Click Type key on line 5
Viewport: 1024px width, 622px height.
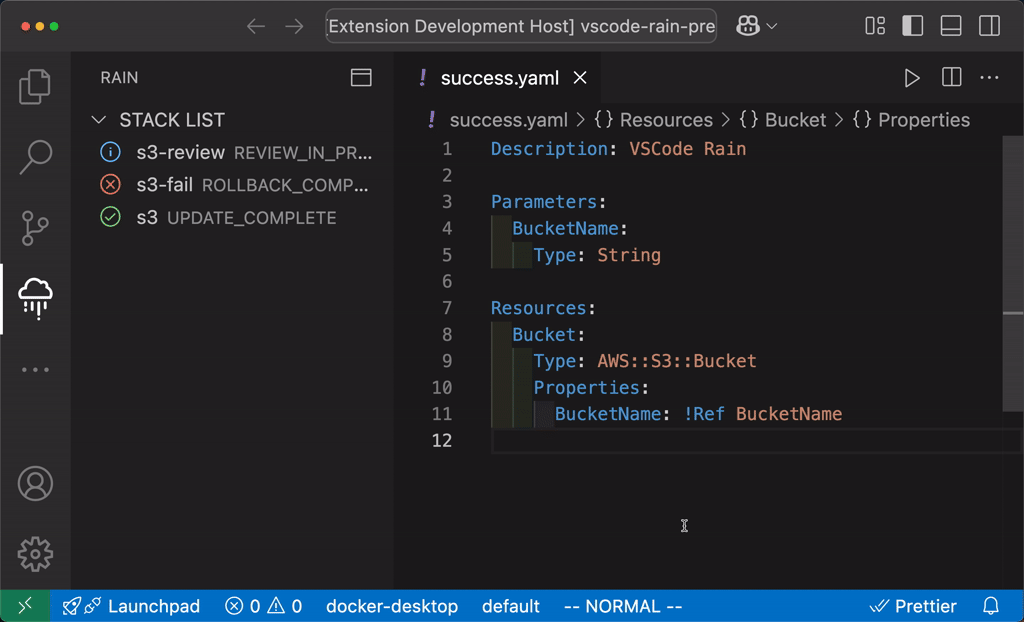pyautogui.click(x=554, y=255)
